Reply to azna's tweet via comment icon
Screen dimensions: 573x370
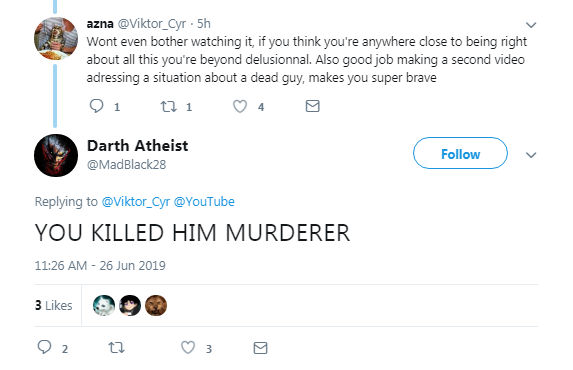pyautogui.click(x=96, y=106)
